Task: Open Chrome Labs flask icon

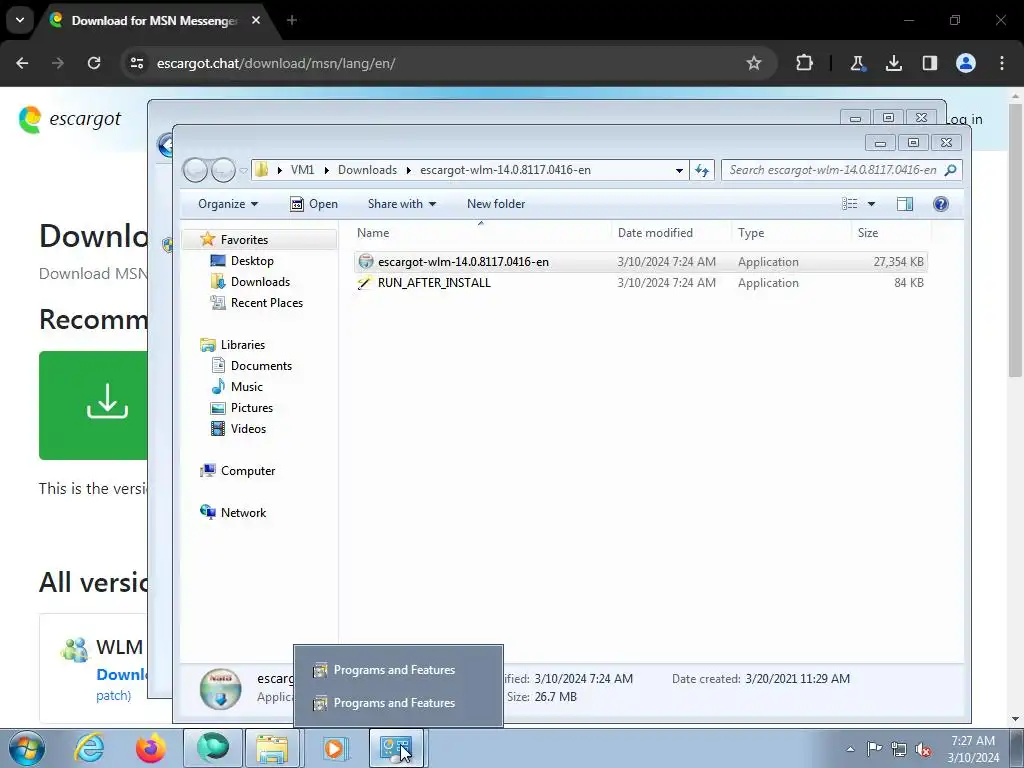Action: tap(857, 63)
